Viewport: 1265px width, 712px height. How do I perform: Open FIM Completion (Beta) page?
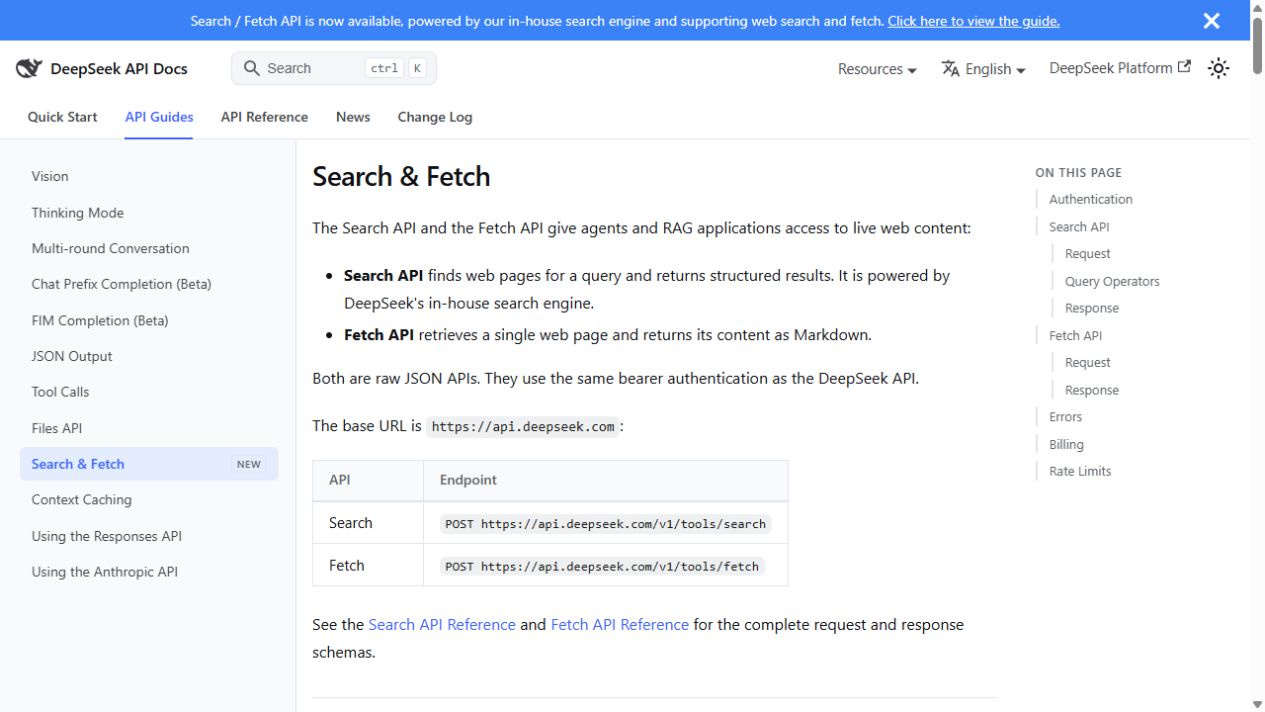pyautogui.click(x=149, y=320)
